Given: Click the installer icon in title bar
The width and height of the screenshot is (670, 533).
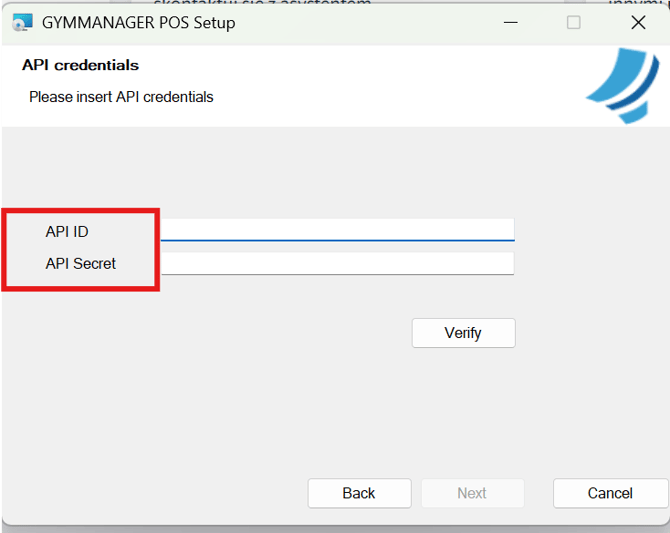Looking at the screenshot, I should pos(22,22).
